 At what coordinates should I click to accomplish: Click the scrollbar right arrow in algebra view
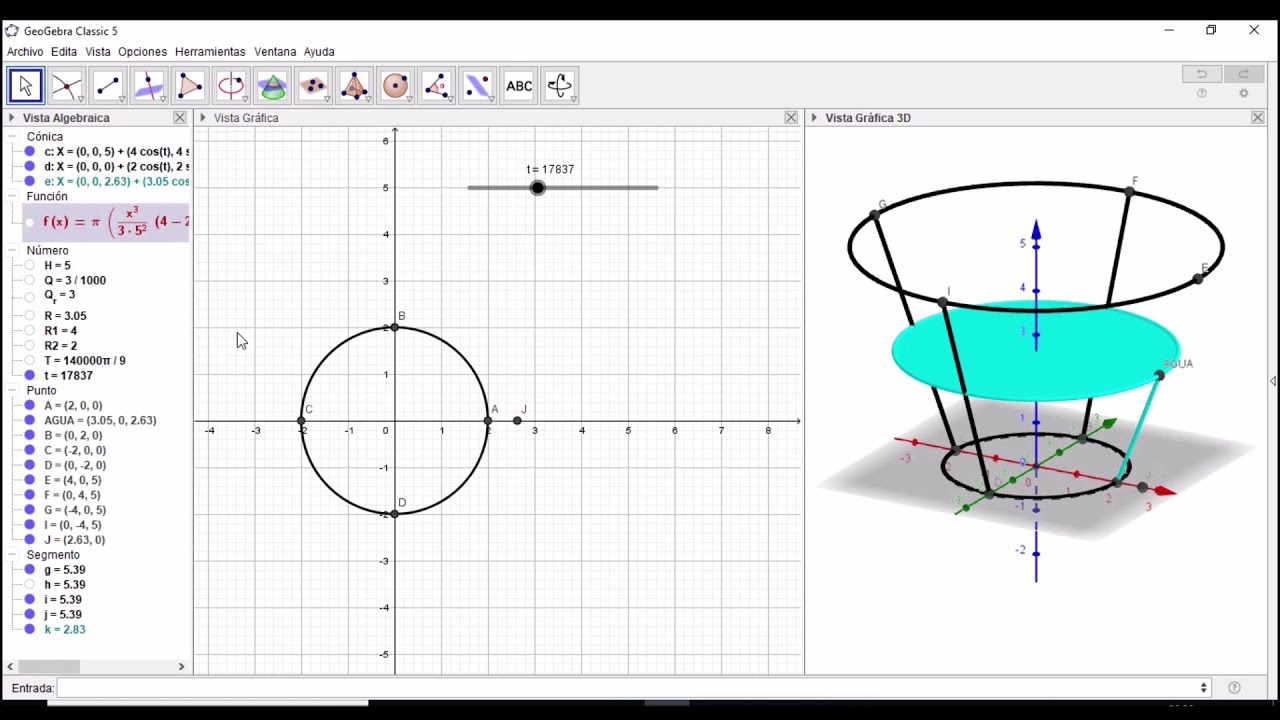tap(181, 666)
